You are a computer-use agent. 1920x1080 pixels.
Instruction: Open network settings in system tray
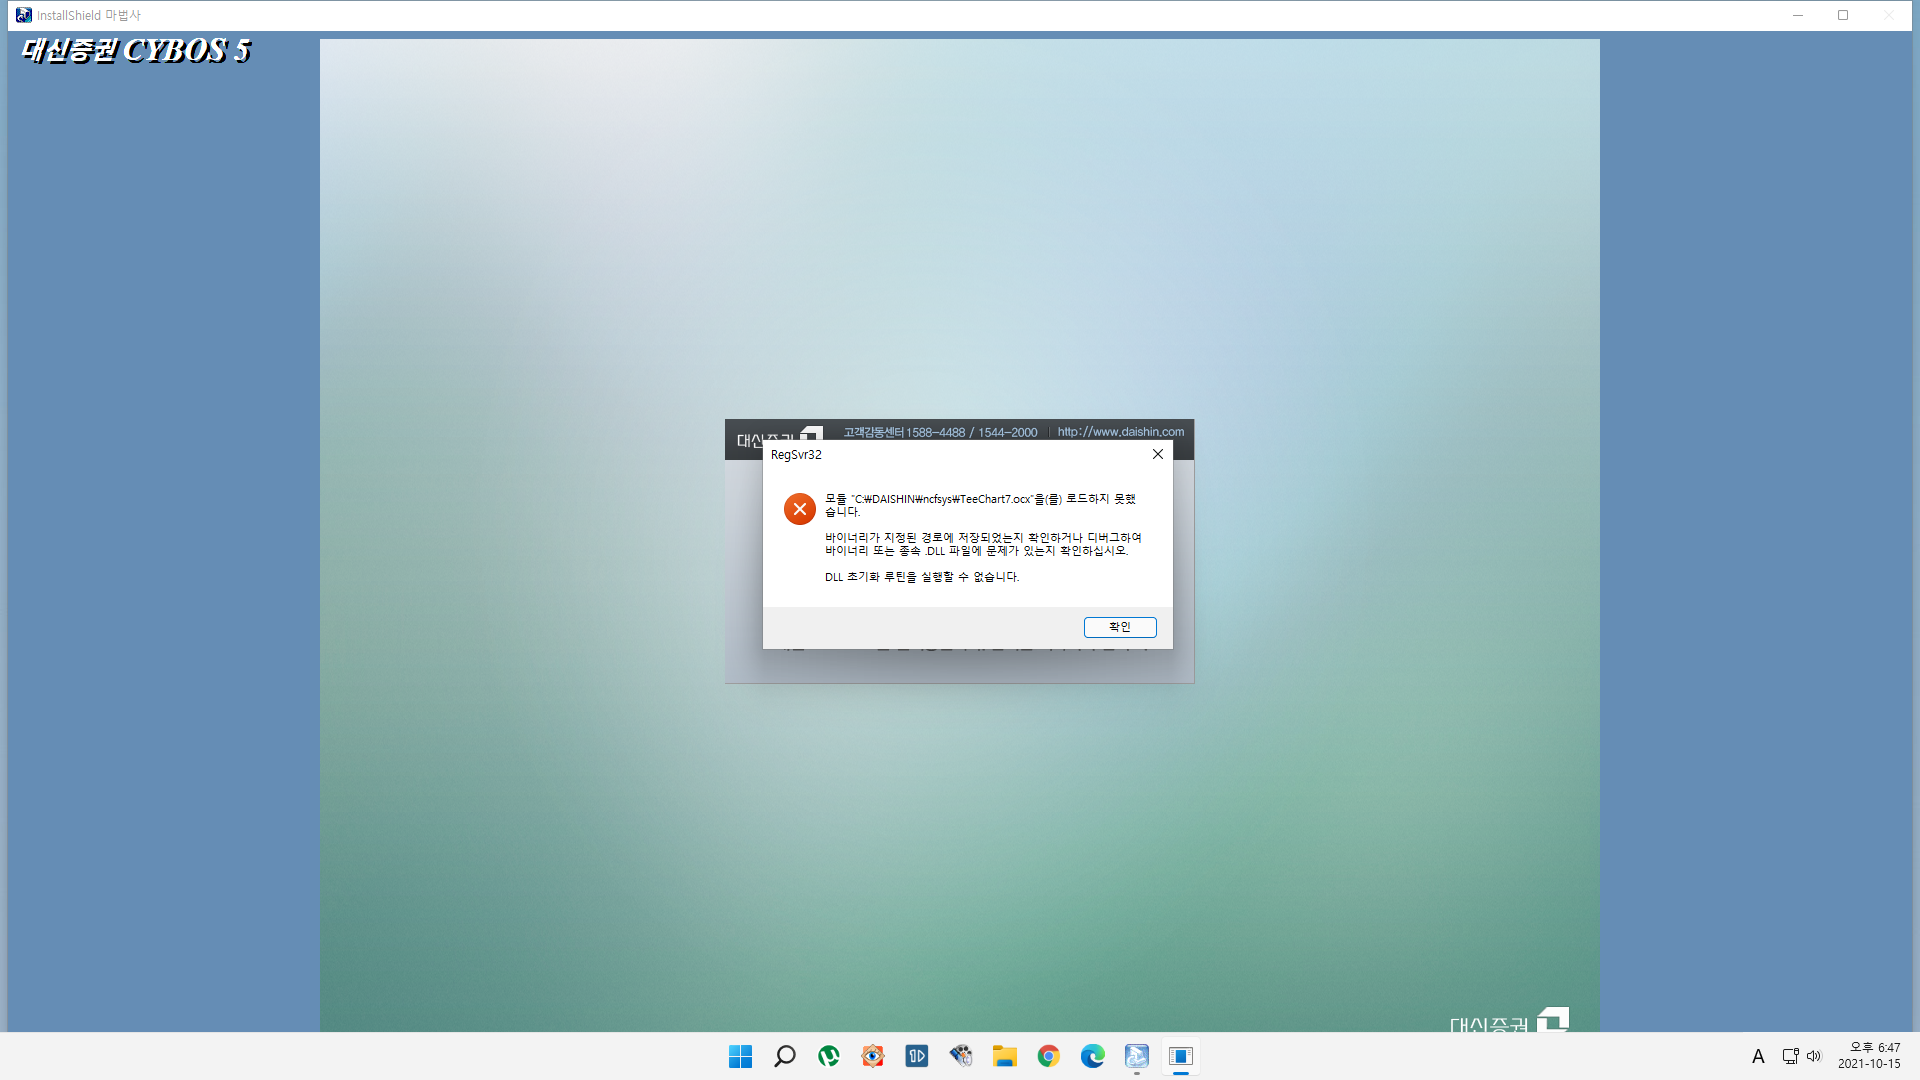1790,1056
